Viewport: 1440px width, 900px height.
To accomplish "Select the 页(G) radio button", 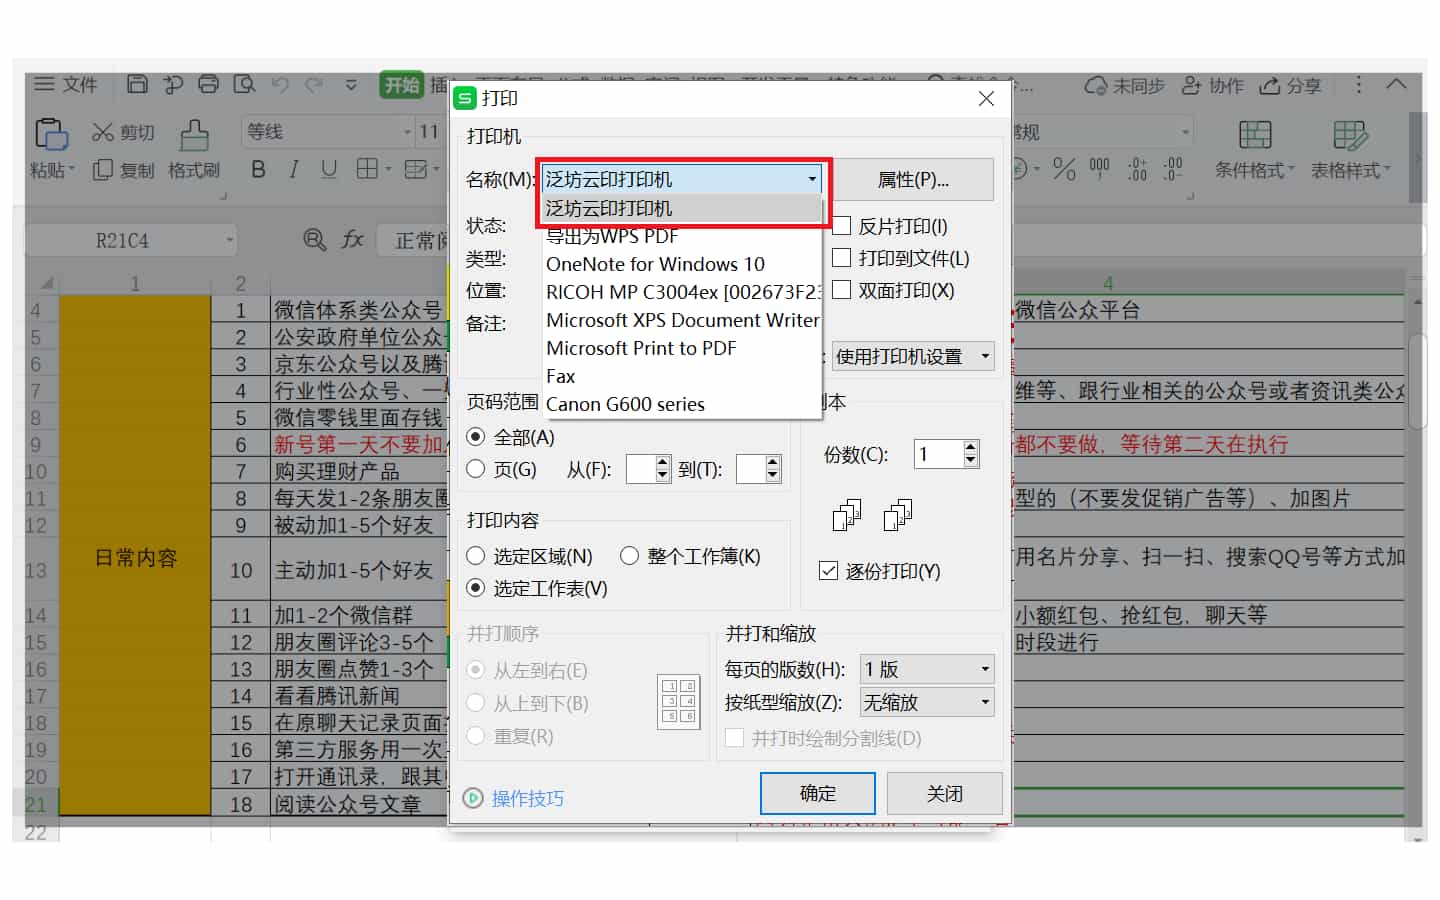I will click(476, 469).
